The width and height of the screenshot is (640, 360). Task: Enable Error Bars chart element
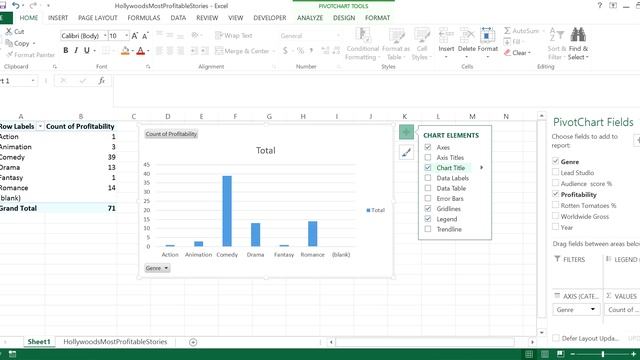point(428,198)
